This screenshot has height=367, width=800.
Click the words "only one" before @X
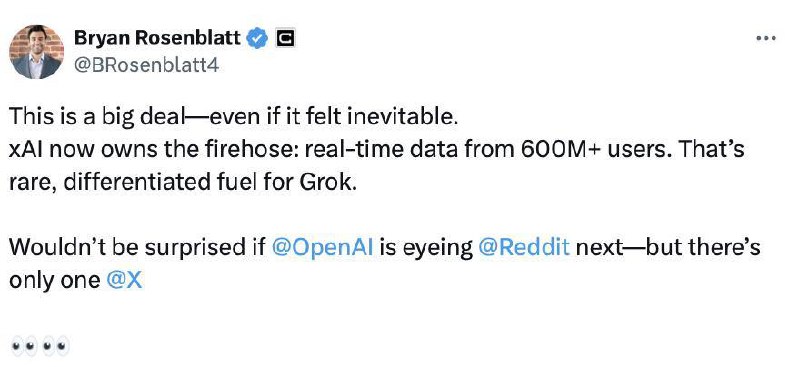click(x=55, y=281)
